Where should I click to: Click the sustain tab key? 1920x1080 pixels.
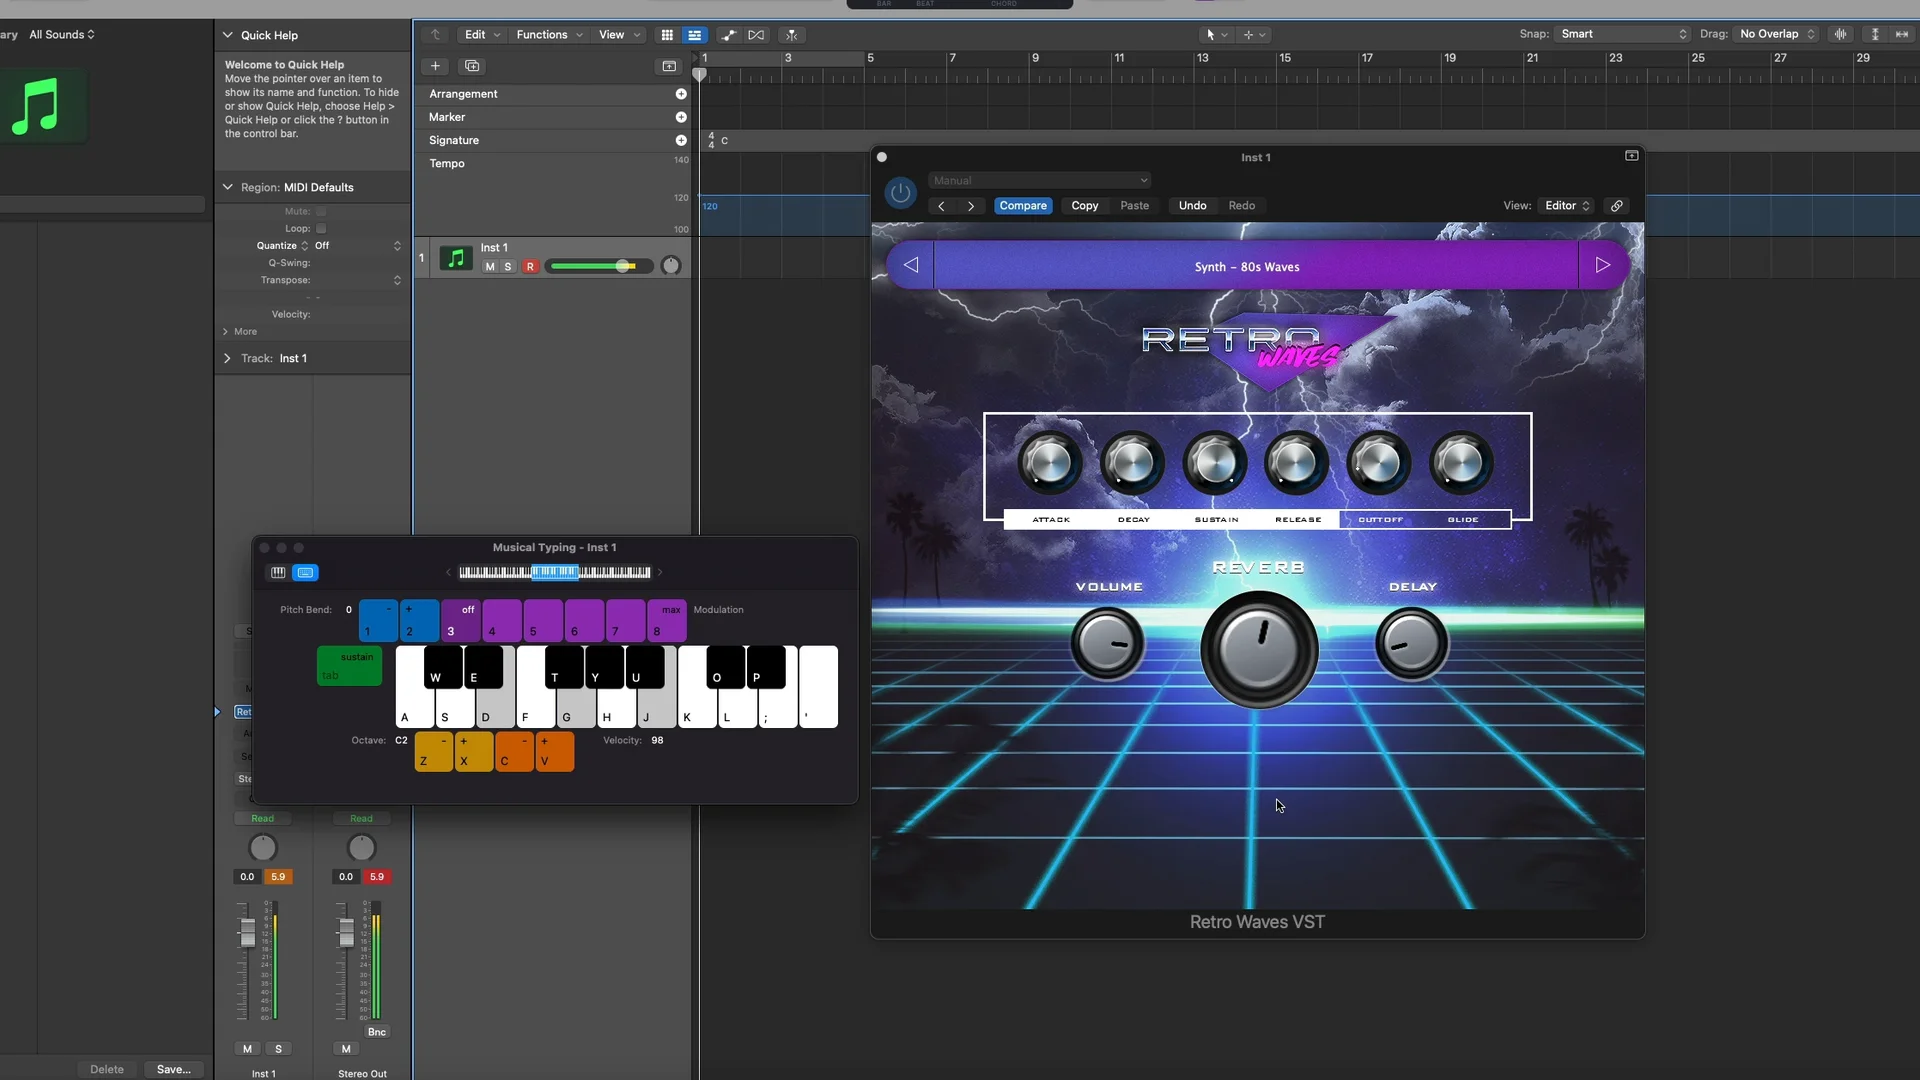point(349,666)
